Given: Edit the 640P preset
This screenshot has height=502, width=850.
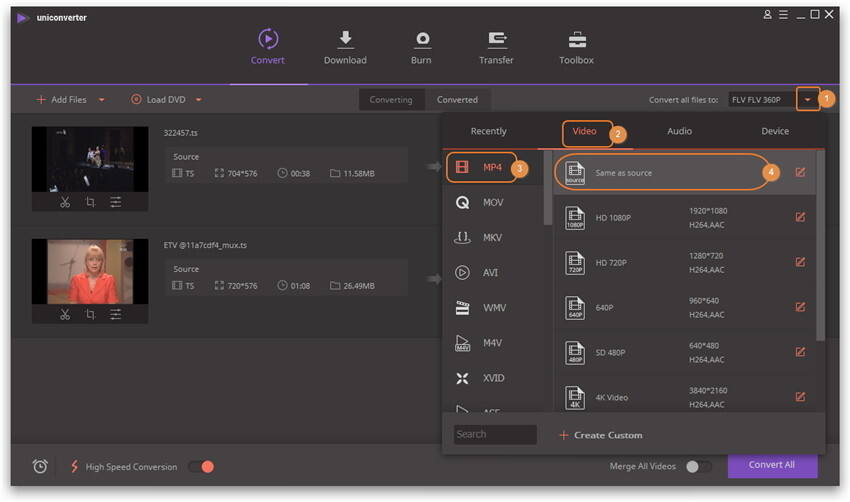Looking at the screenshot, I should [x=800, y=307].
